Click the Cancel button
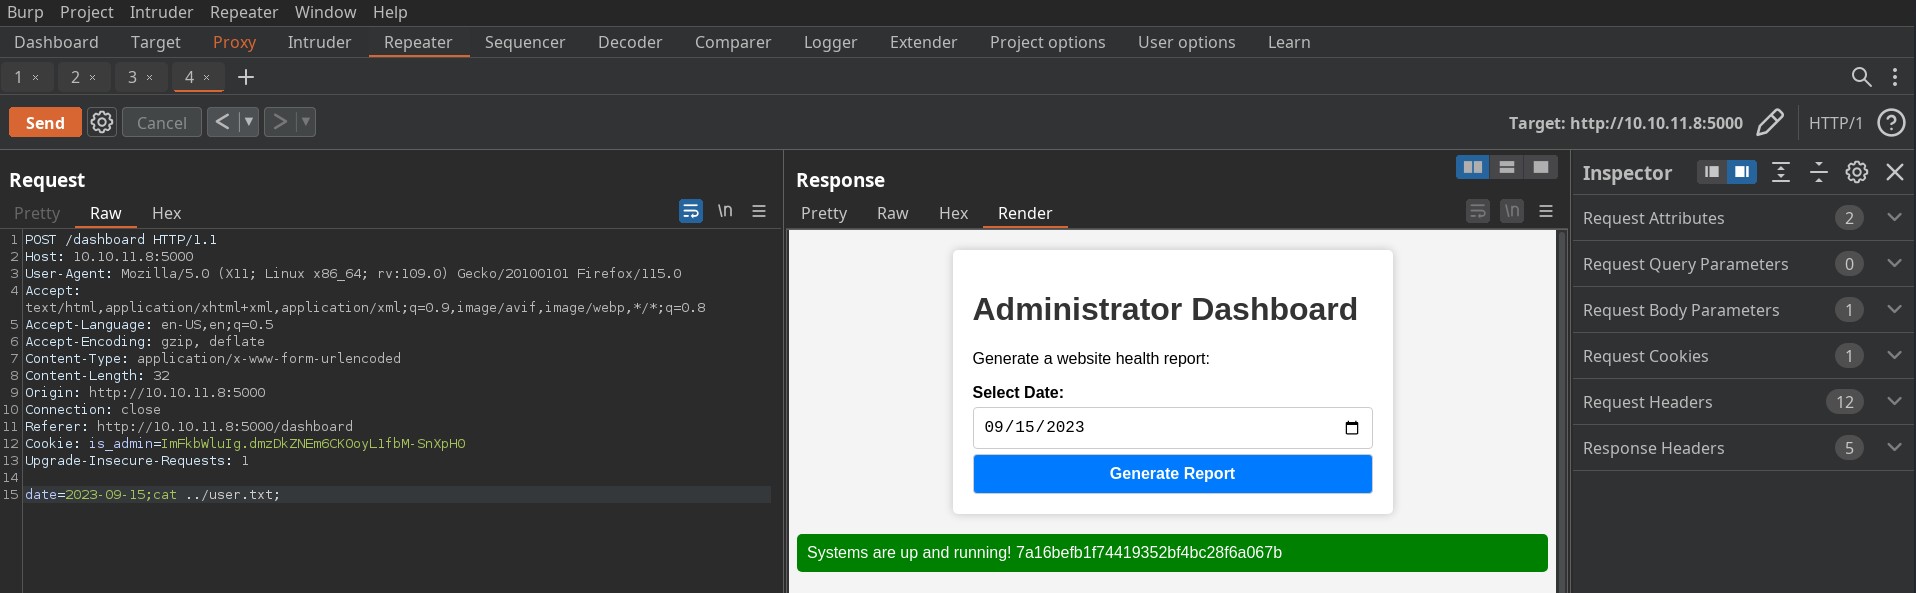1916x593 pixels. tap(161, 122)
